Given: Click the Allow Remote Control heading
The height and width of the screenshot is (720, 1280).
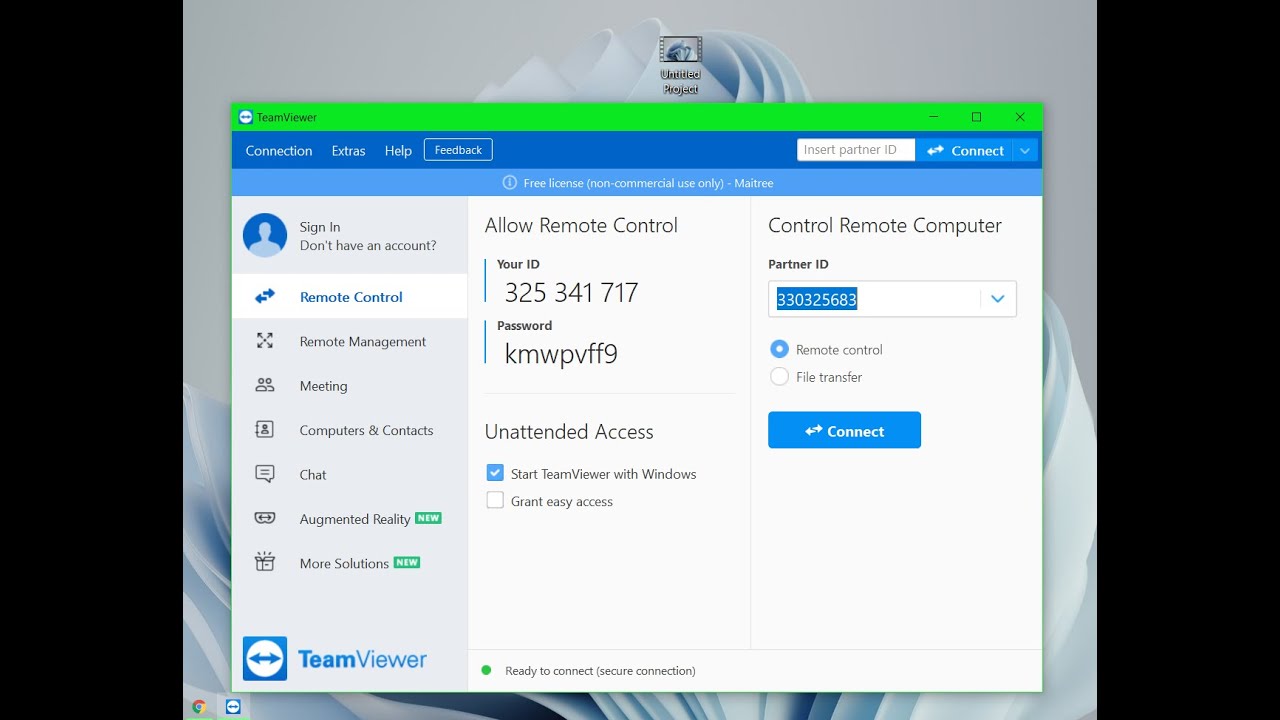Looking at the screenshot, I should pyautogui.click(x=581, y=226).
